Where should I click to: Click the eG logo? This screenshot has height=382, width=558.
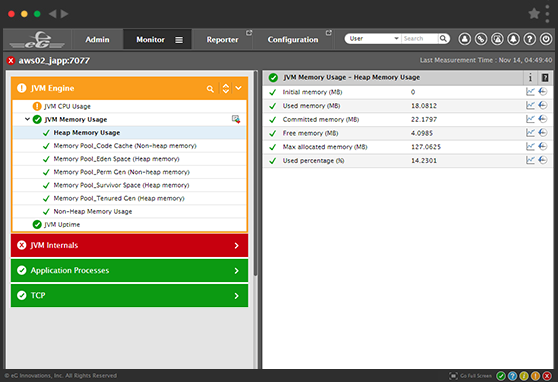37,40
